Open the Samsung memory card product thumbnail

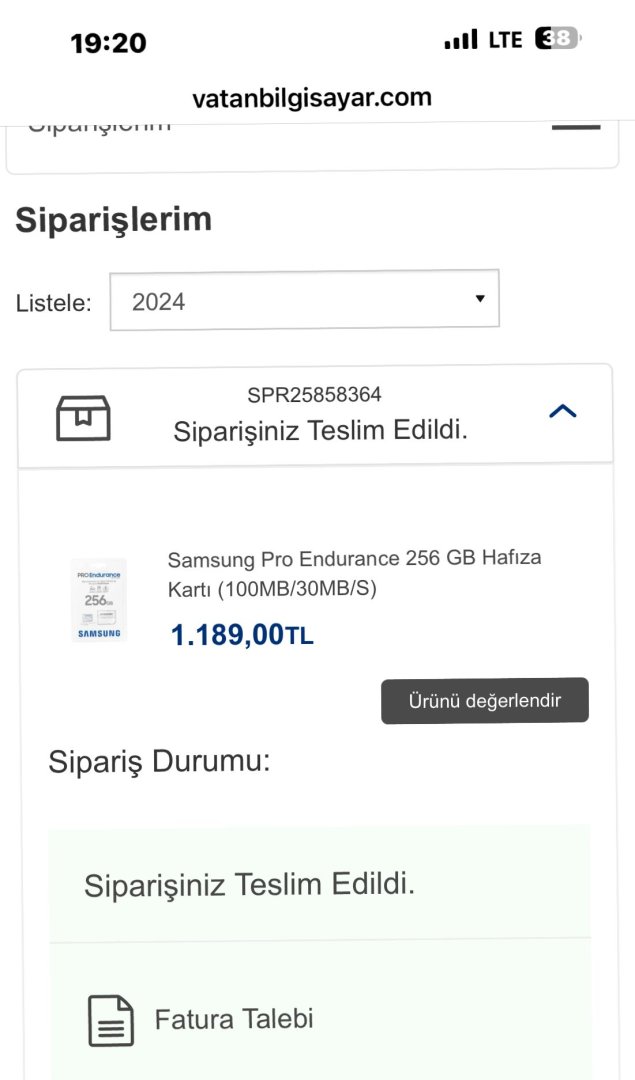(99, 600)
